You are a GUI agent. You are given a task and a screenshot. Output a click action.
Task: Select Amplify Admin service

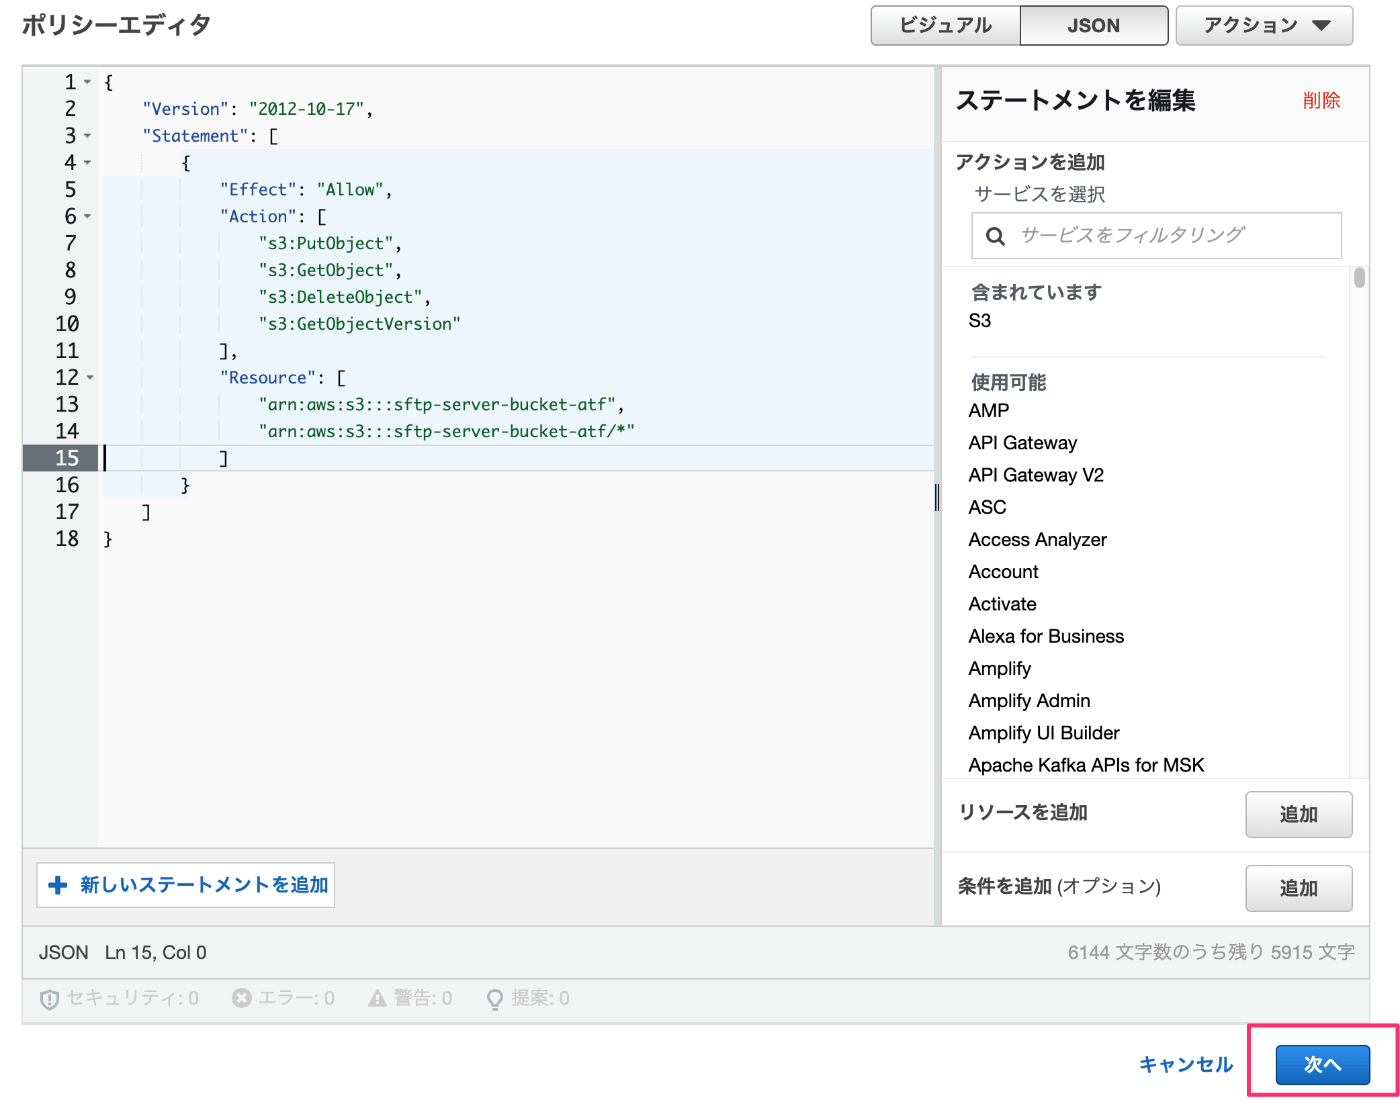point(1029,701)
